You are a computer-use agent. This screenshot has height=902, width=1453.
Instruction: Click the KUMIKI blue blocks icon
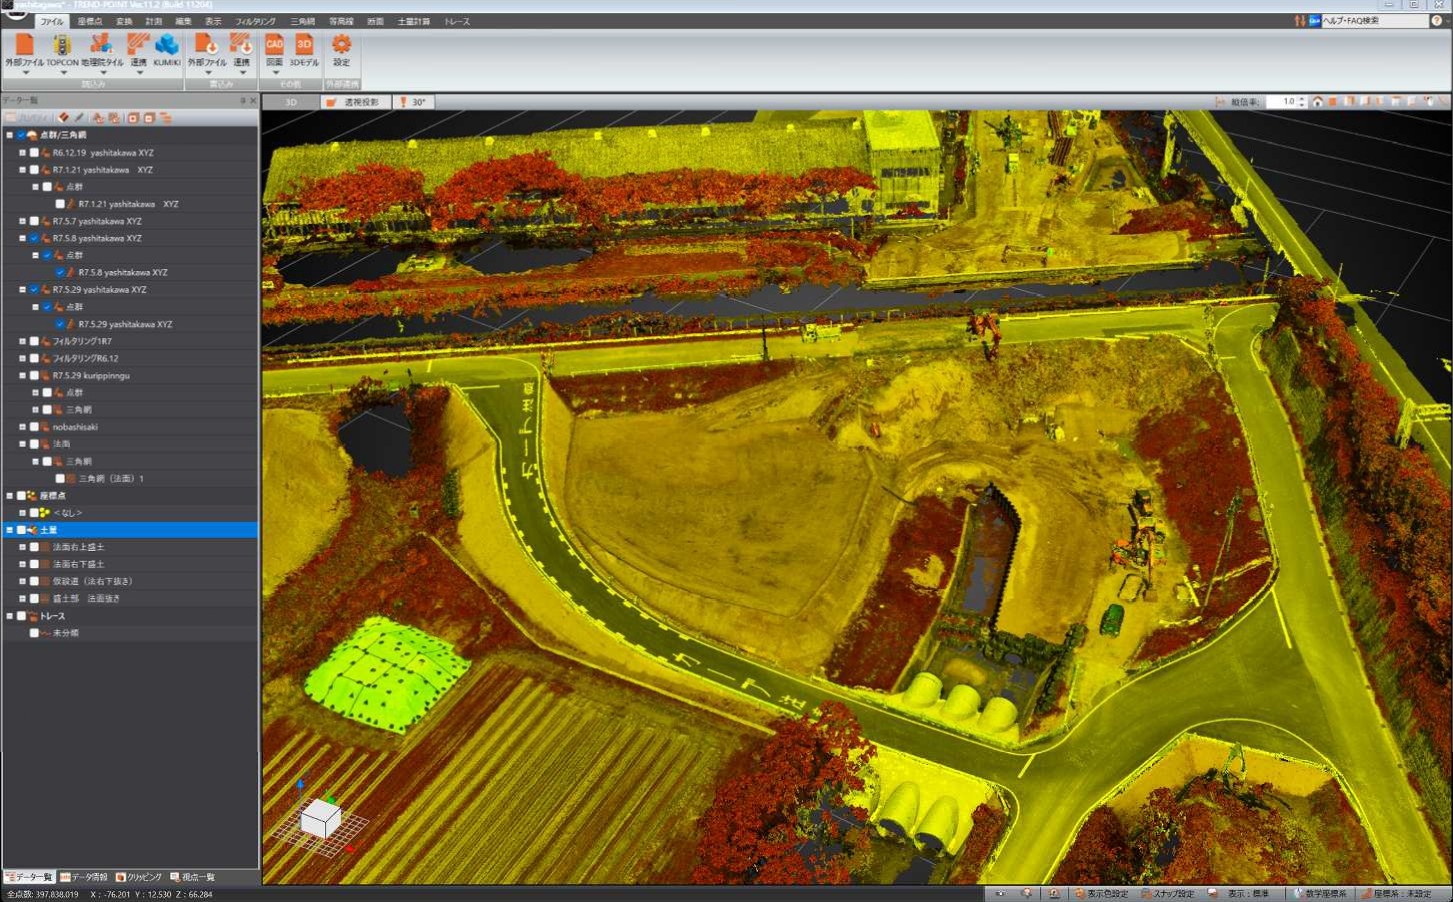pos(167,50)
